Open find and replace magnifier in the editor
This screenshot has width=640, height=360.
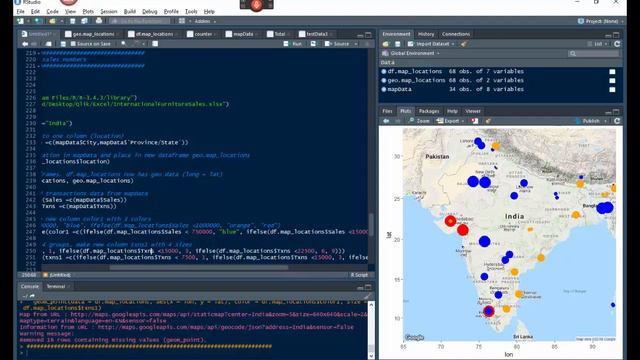pos(124,44)
